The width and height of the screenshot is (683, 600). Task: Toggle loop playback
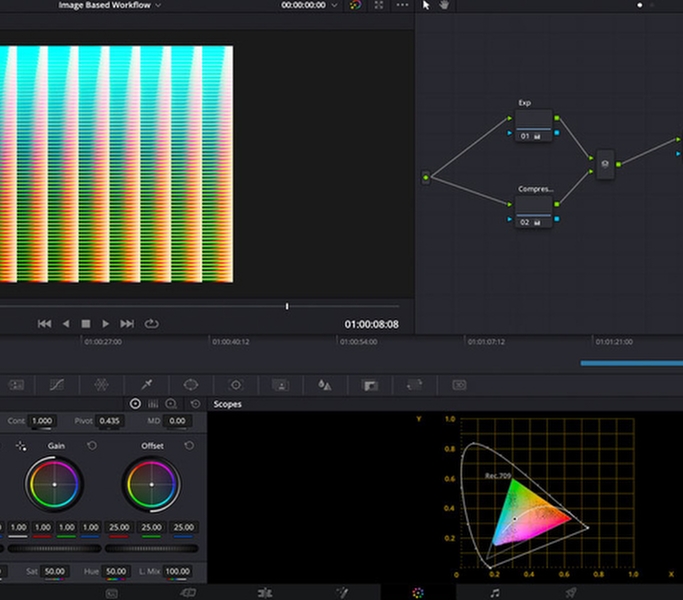[x=152, y=324]
